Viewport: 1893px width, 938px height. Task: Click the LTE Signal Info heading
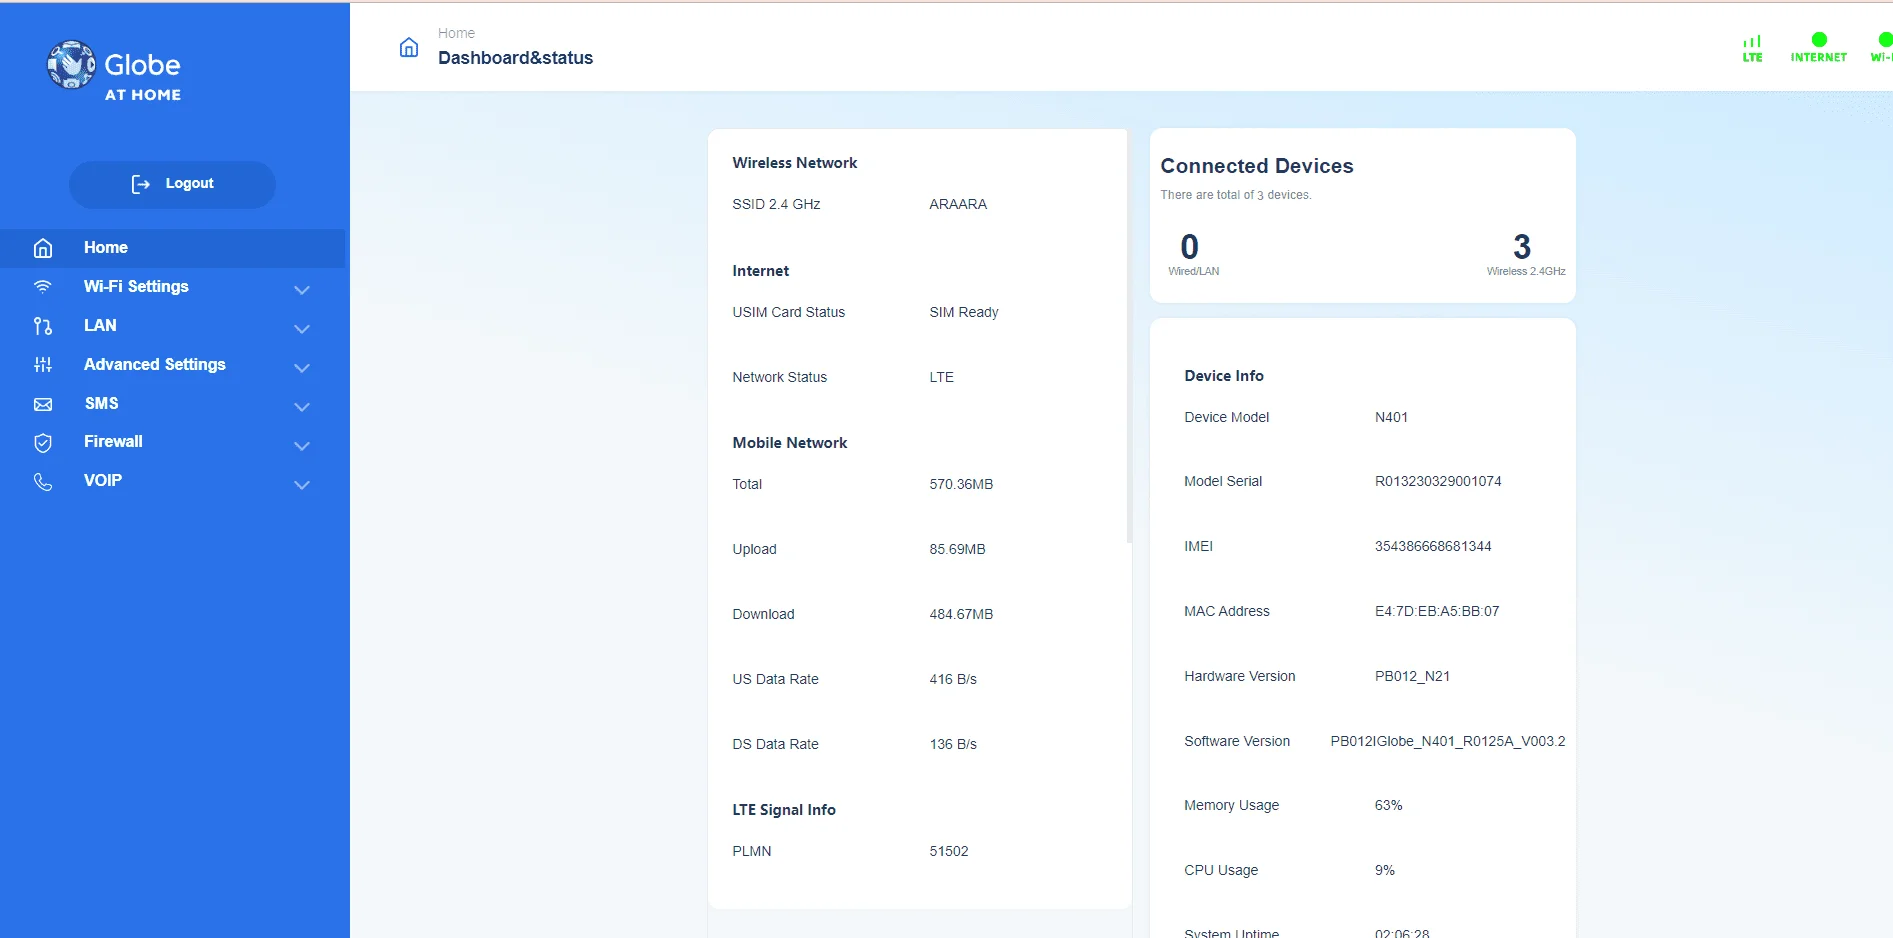coord(784,810)
